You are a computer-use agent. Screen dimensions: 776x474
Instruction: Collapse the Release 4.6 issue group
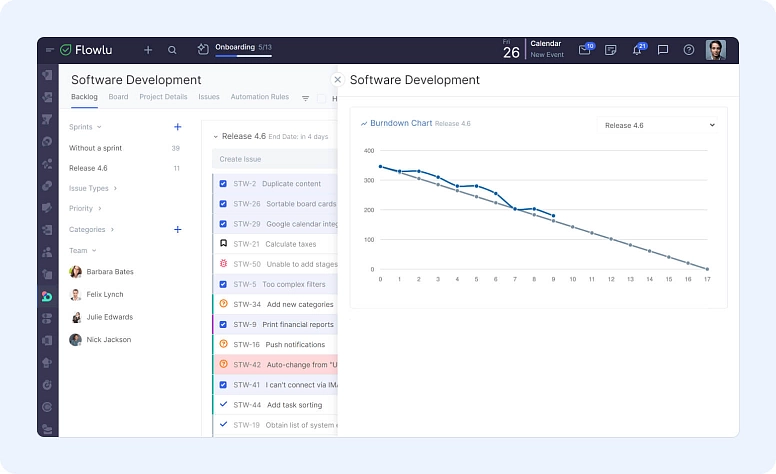click(x=215, y=136)
